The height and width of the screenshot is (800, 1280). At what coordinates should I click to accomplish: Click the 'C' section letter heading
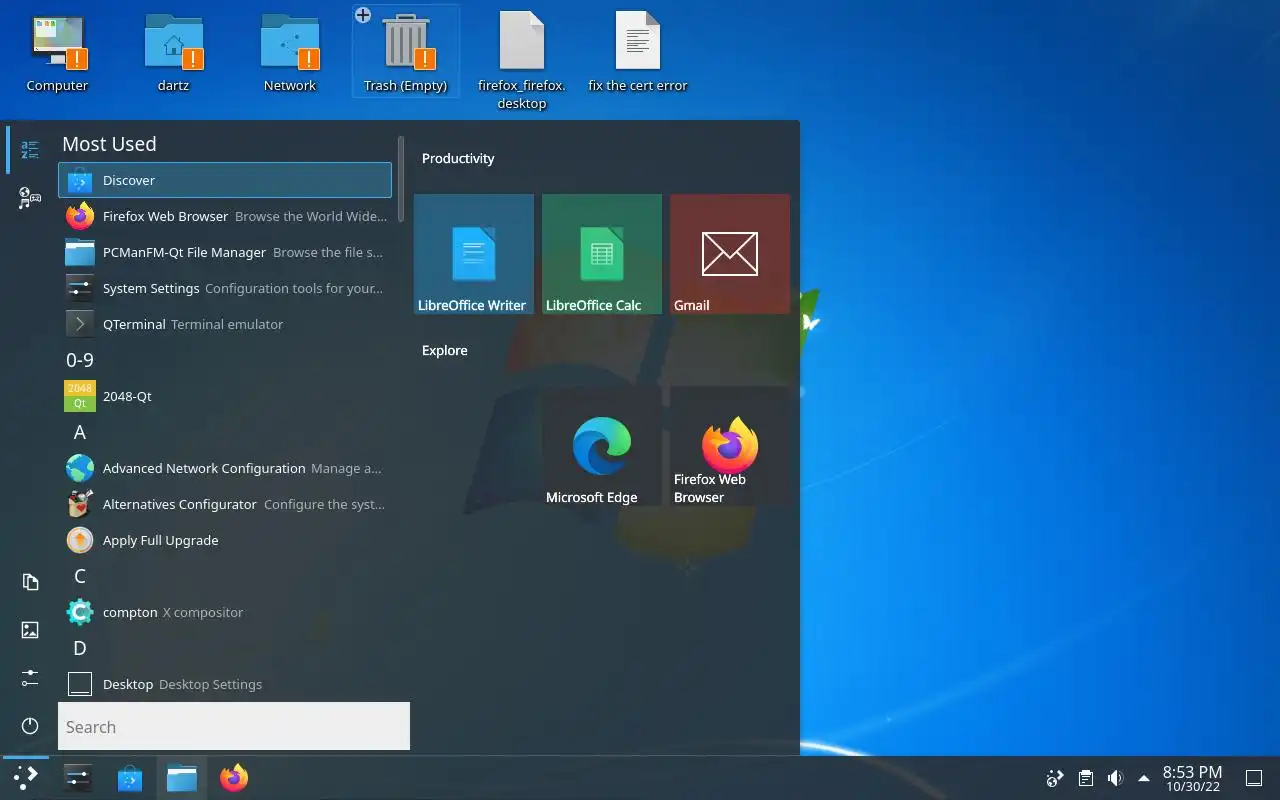coord(80,576)
